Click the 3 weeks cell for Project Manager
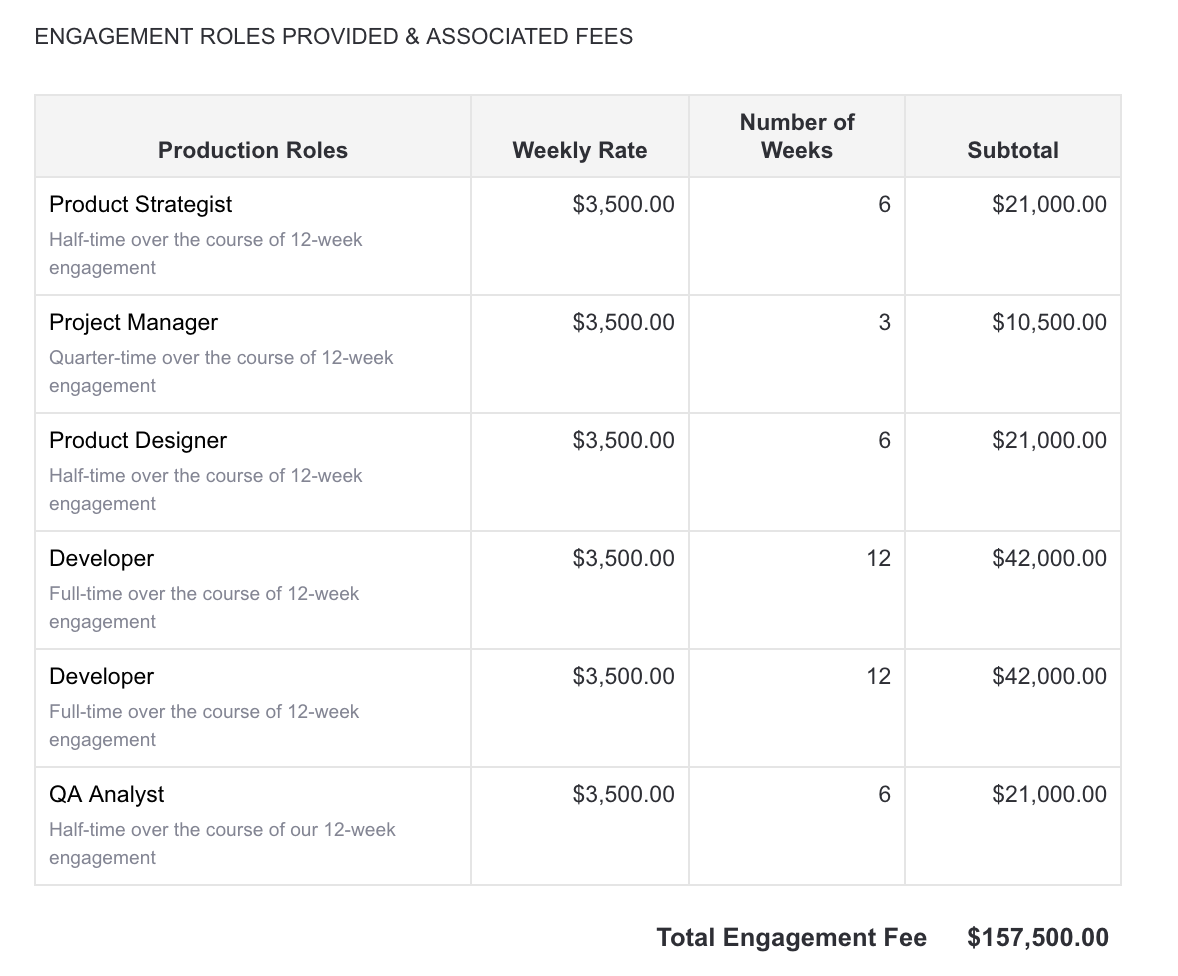Screen dimensions: 1178x976 (883, 322)
